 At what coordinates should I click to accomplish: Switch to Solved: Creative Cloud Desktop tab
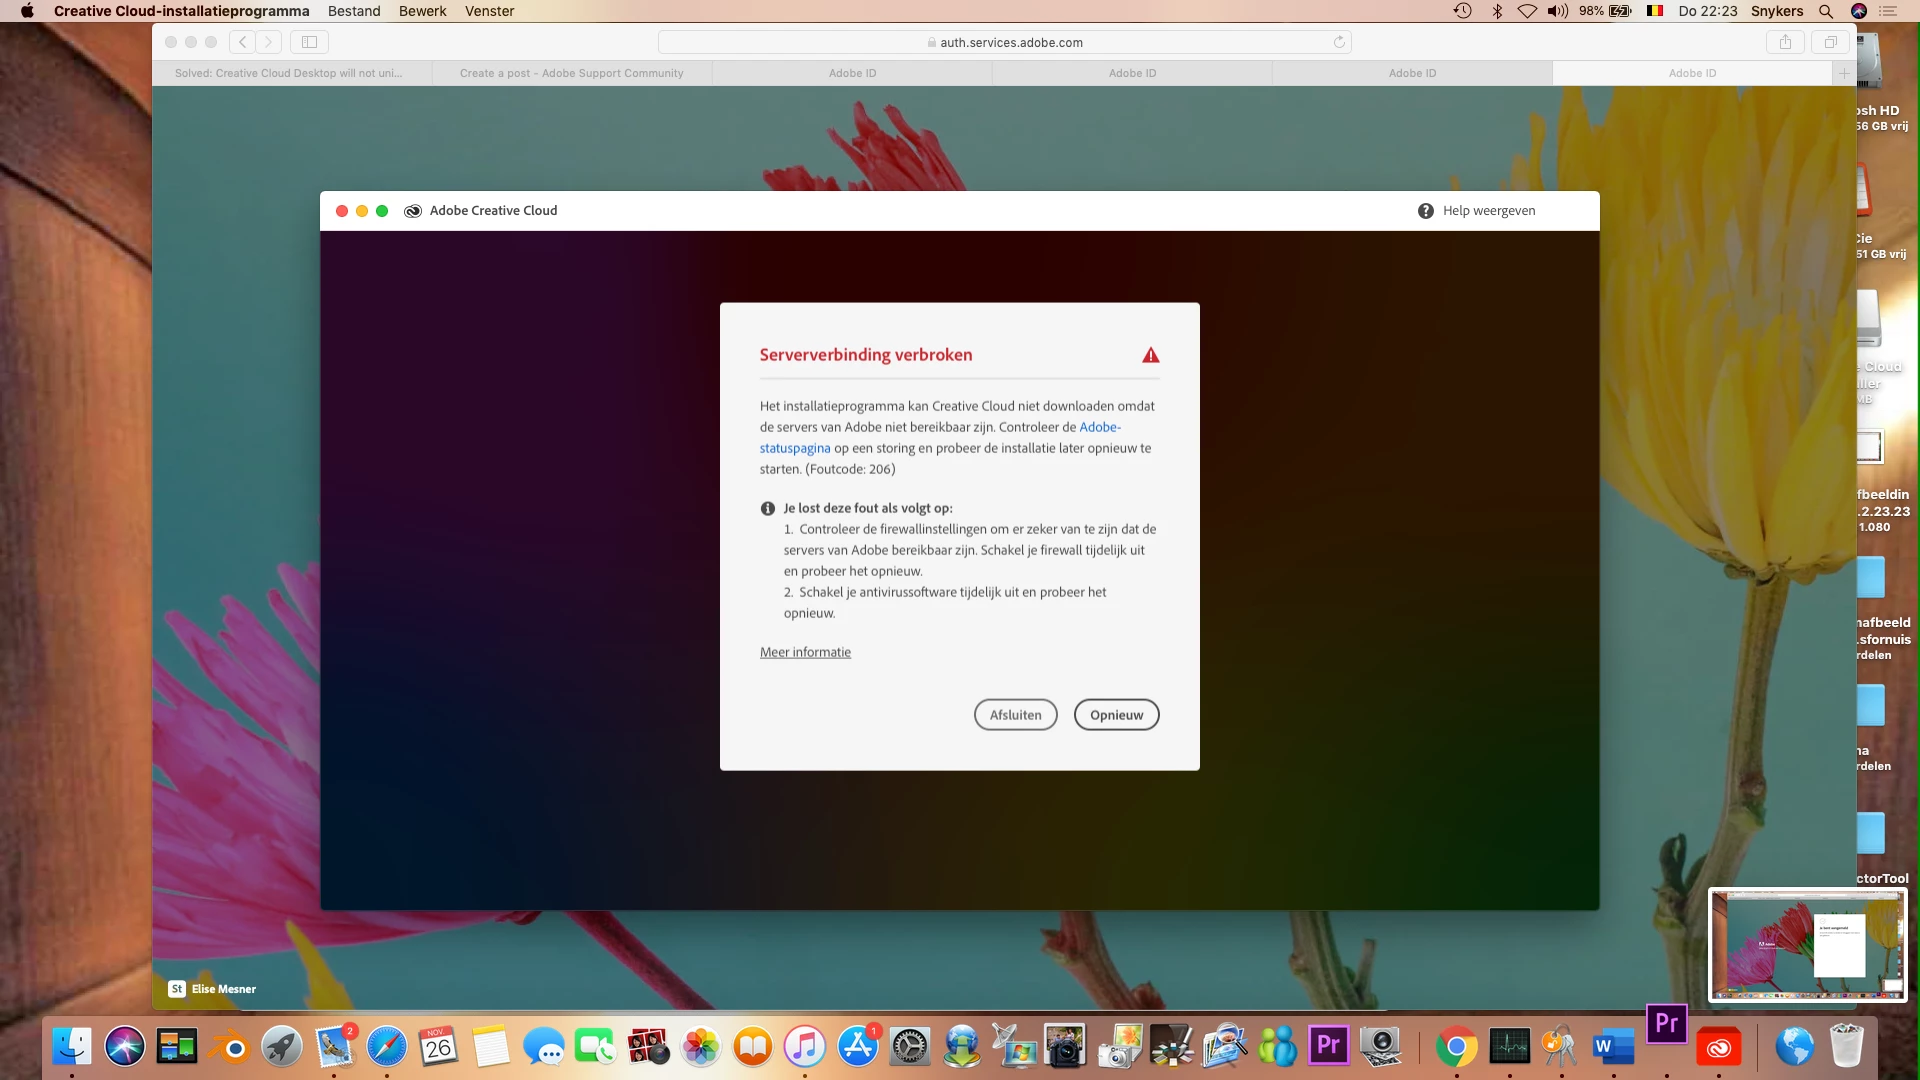(x=292, y=73)
